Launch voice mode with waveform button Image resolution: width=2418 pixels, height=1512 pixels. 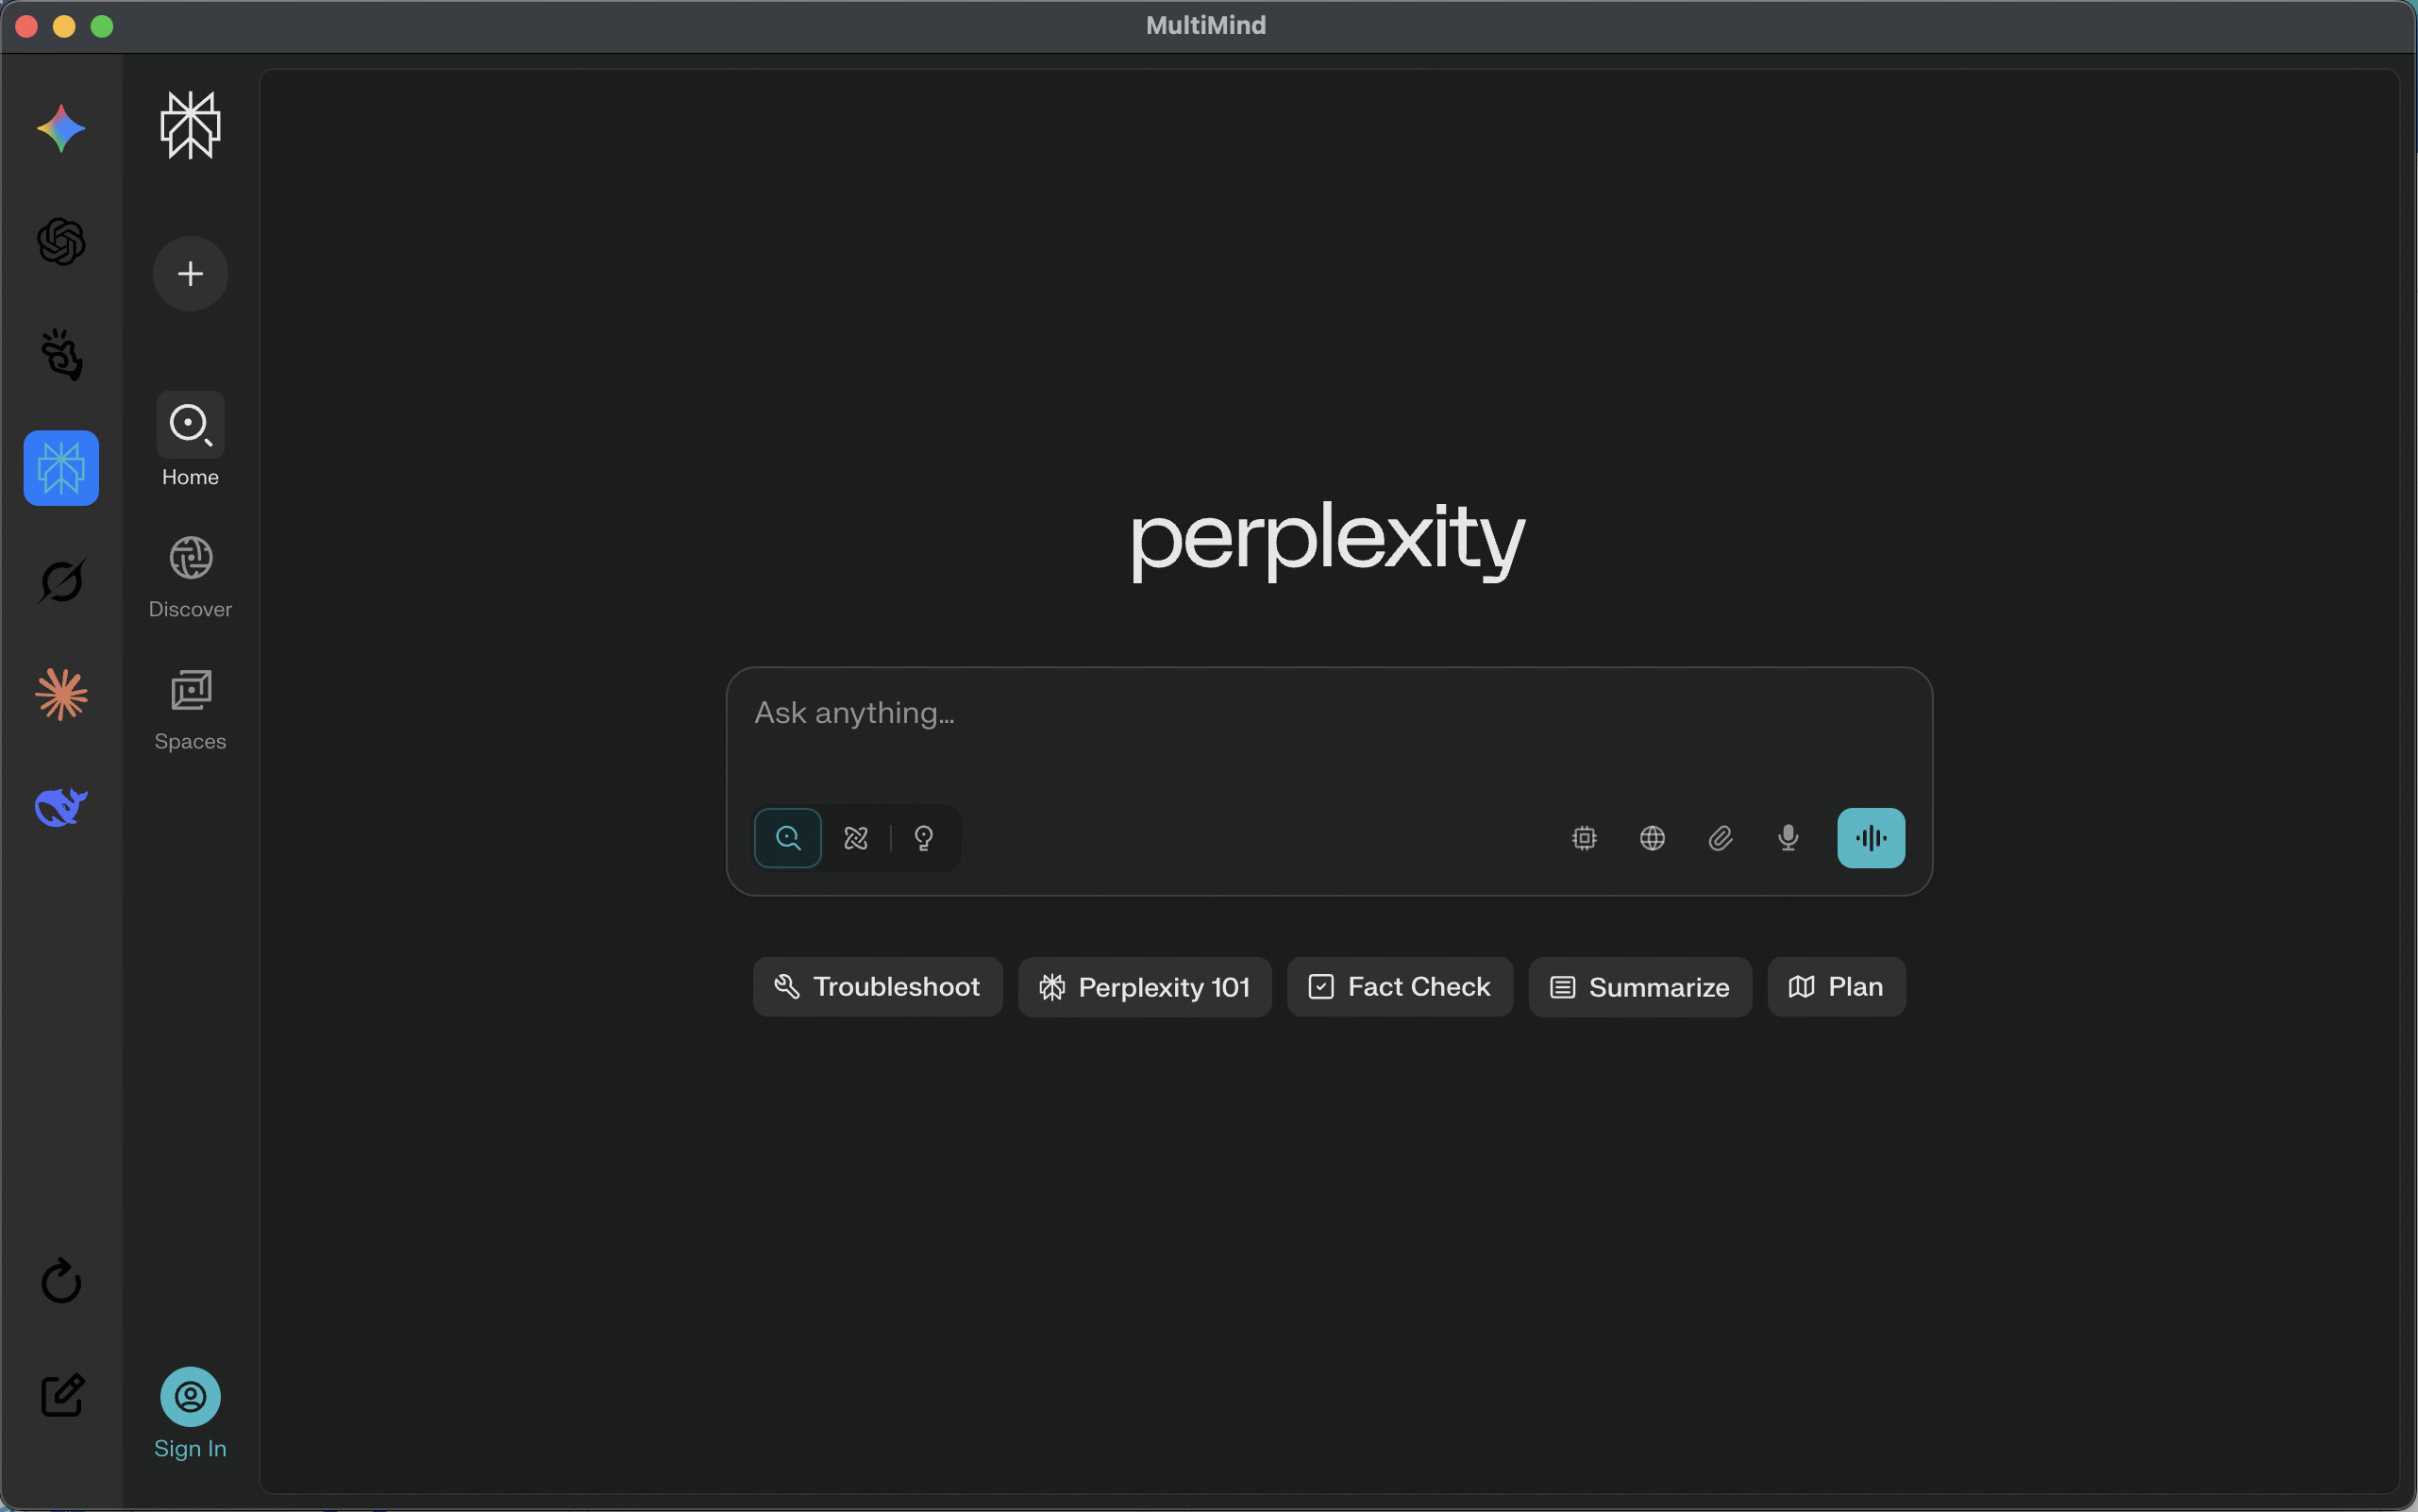pos(1871,838)
